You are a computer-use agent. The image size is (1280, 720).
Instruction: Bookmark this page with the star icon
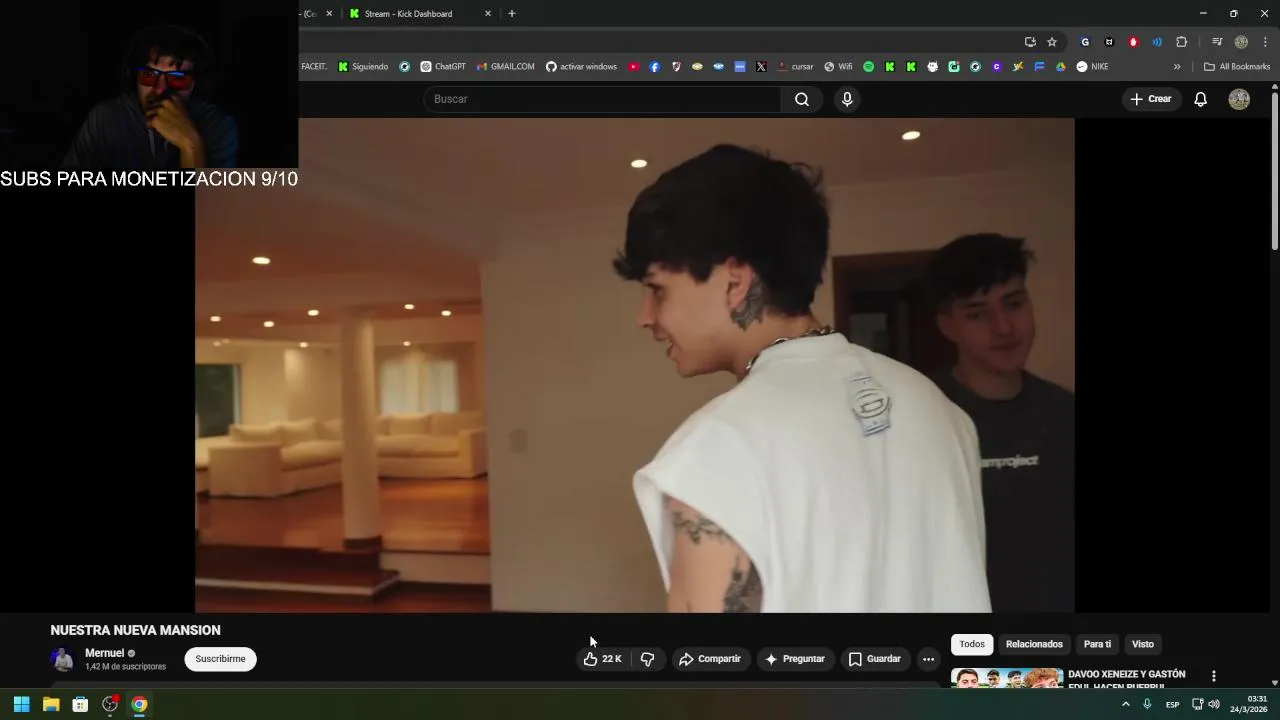click(1052, 42)
